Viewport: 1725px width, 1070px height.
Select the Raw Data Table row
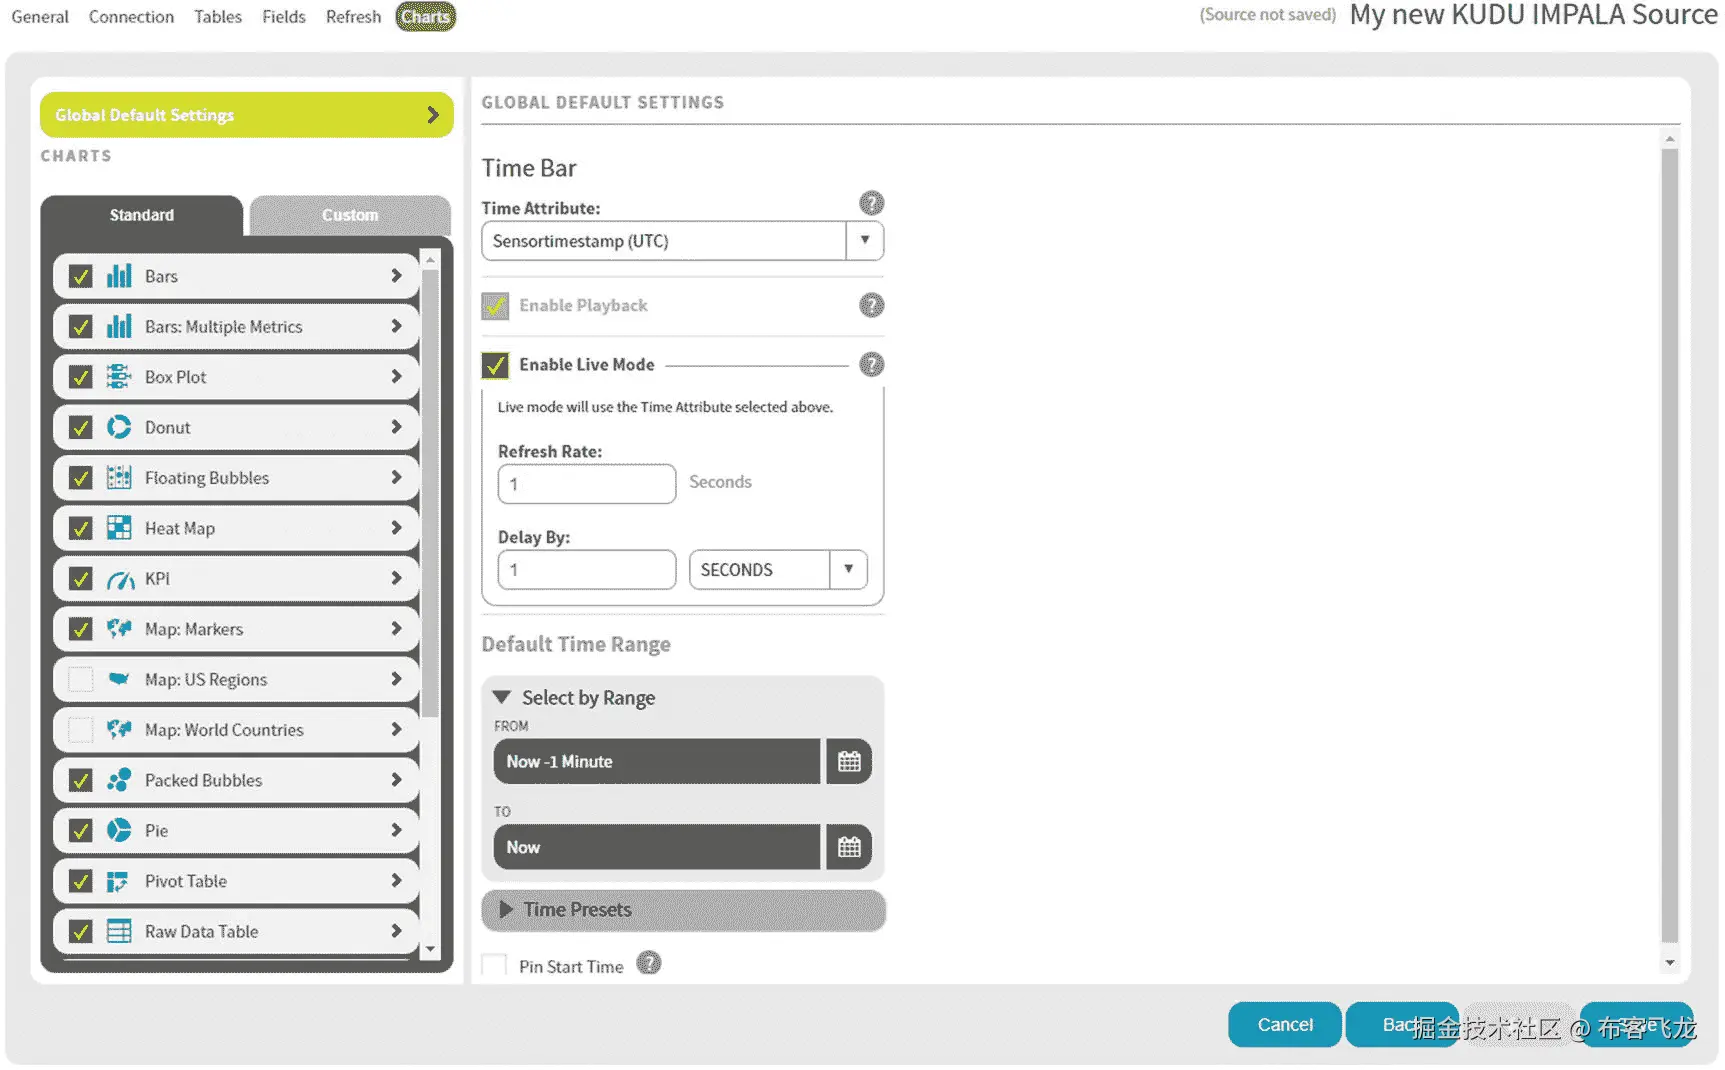tap(236, 932)
